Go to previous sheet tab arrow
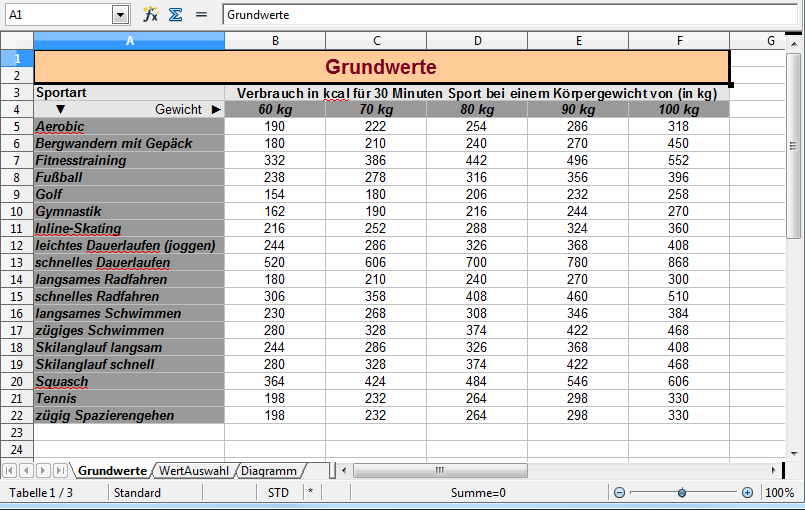Viewport: 805px width, 510px height. 27,470
